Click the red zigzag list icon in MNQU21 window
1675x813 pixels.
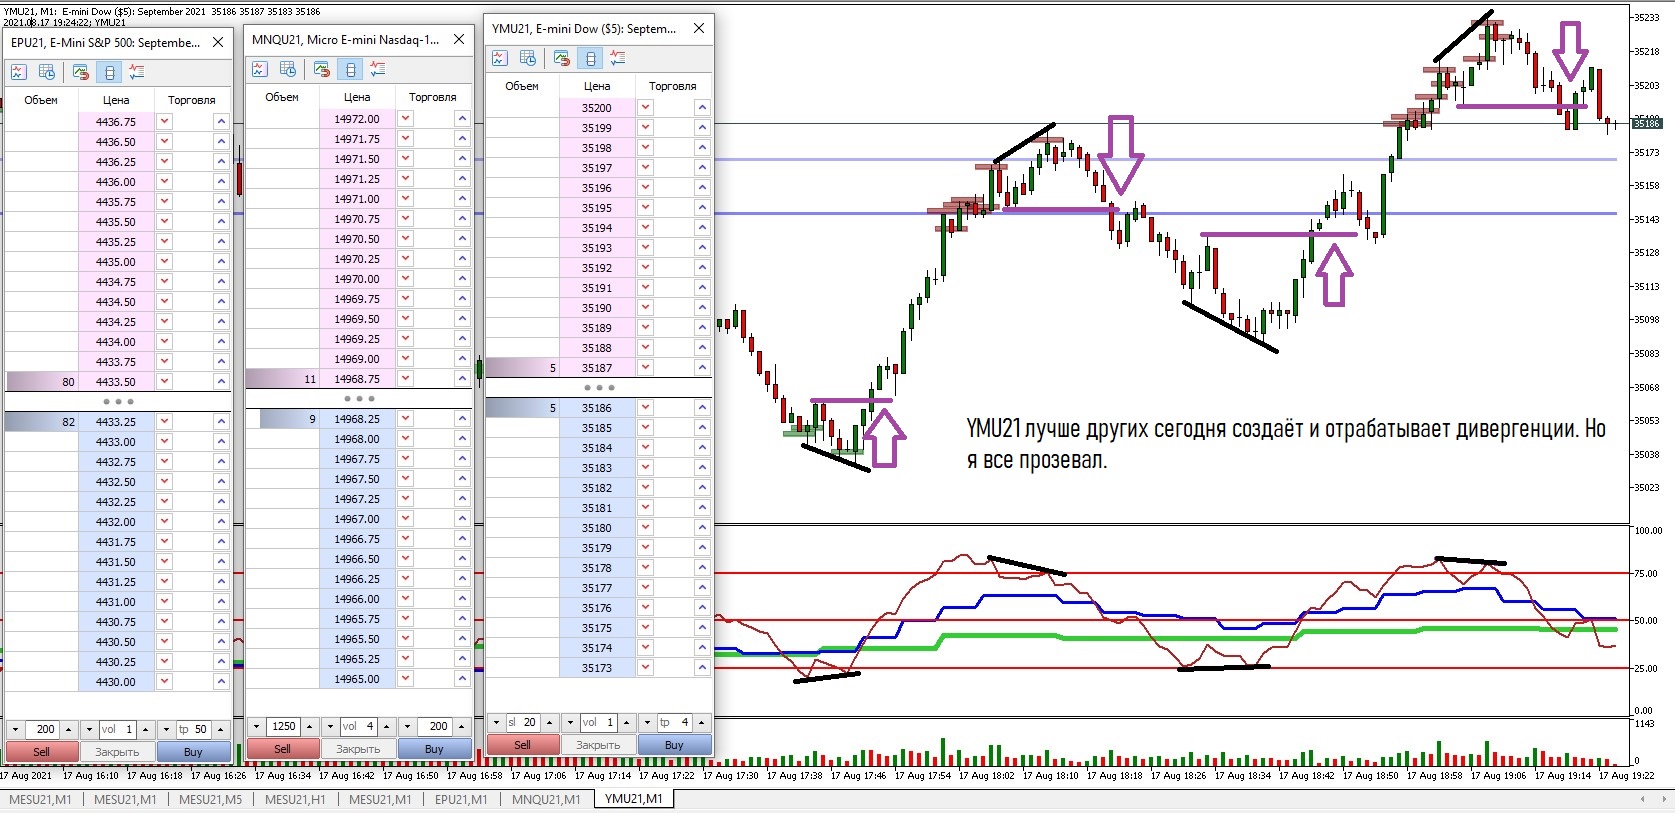pyautogui.click(x=378, y=69)
